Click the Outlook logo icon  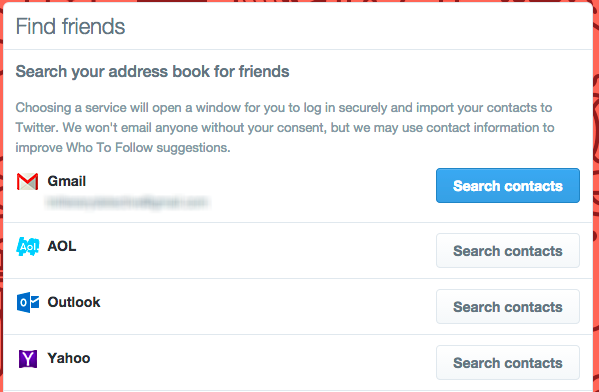(x=28, y=303)
